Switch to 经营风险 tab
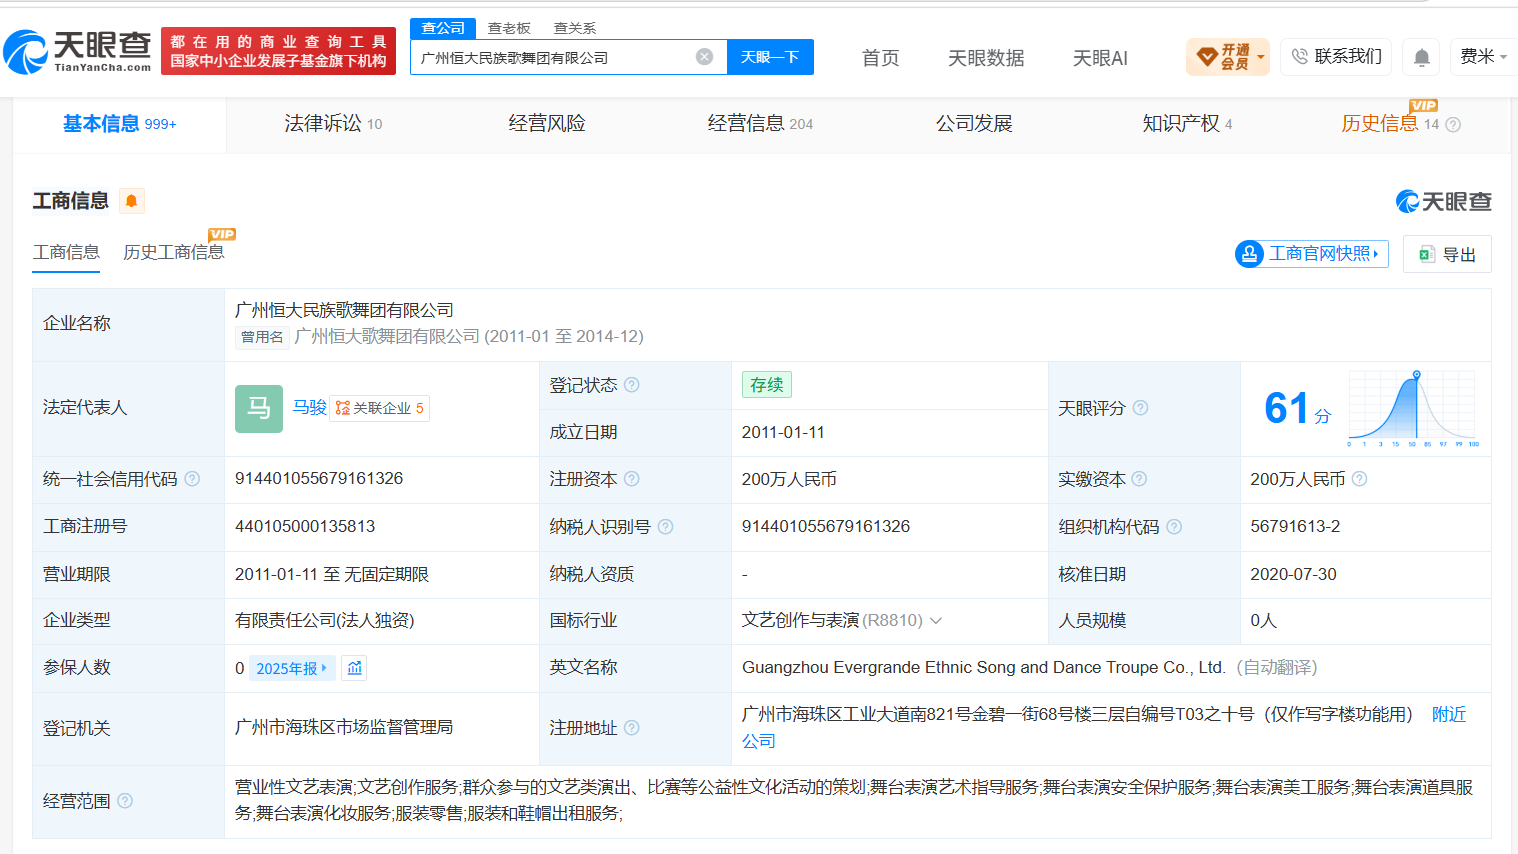Viewport: 1518px width, 854px height. 547,124
